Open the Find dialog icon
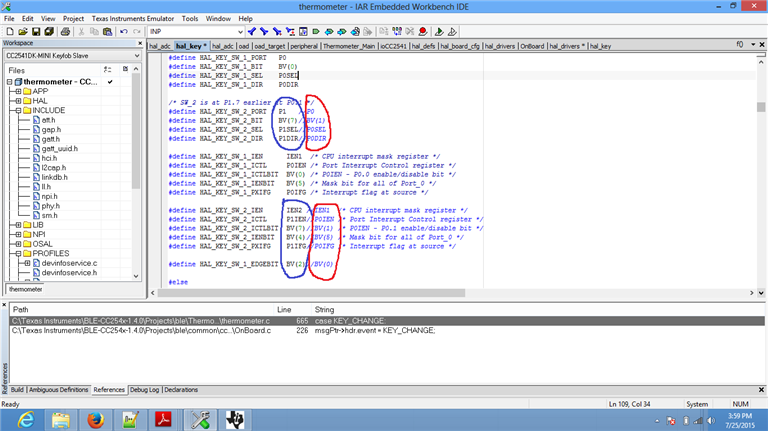768x431 pixels. [x=277, y=32]
